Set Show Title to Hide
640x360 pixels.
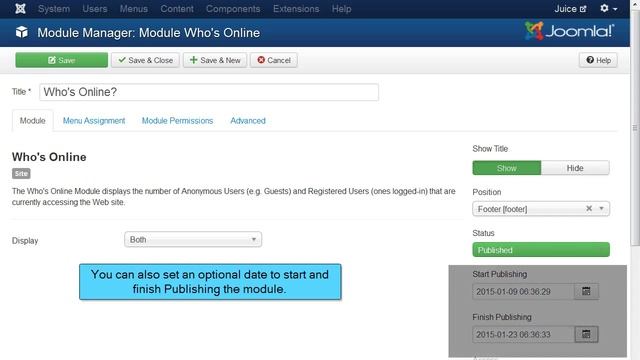pos(575,168)
